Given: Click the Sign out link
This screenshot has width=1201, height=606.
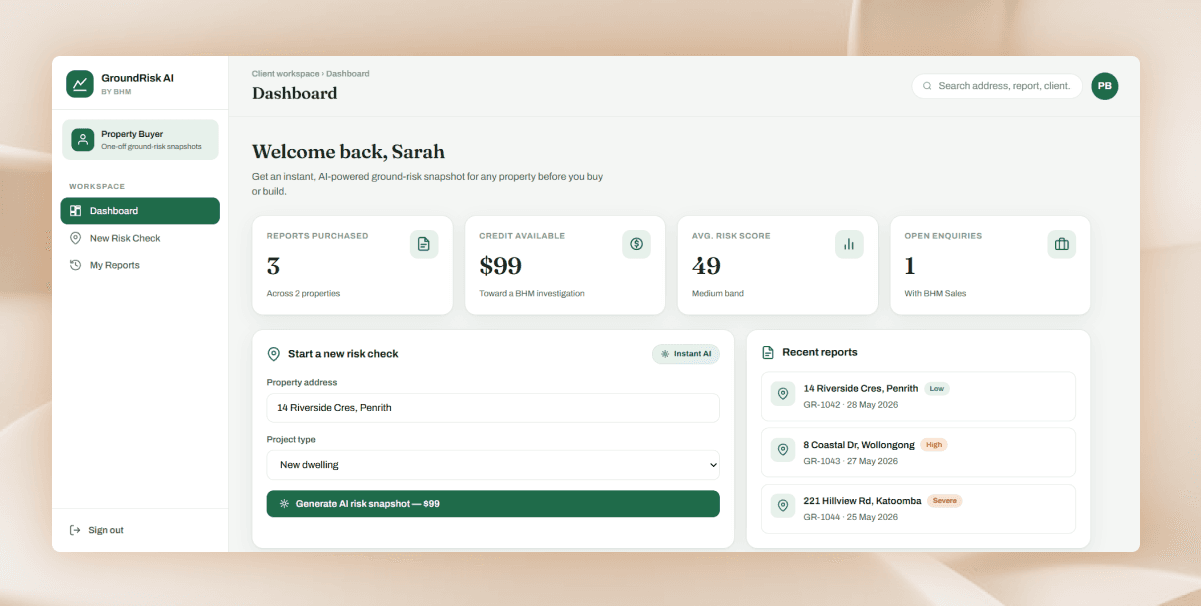Looking at the screenshot, I should [97, 530].
